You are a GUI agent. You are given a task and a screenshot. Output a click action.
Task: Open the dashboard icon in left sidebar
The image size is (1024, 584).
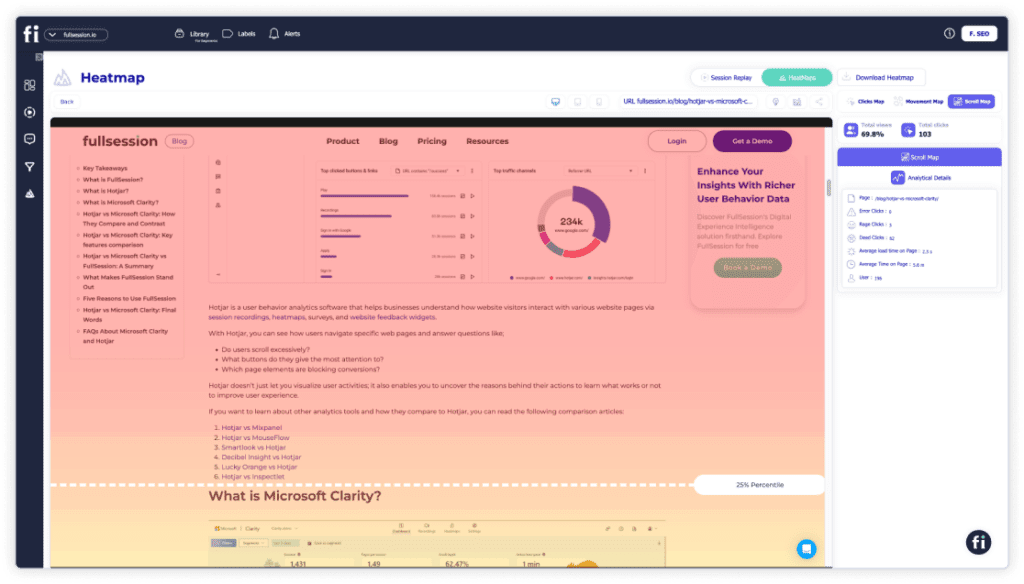point(32,86)
